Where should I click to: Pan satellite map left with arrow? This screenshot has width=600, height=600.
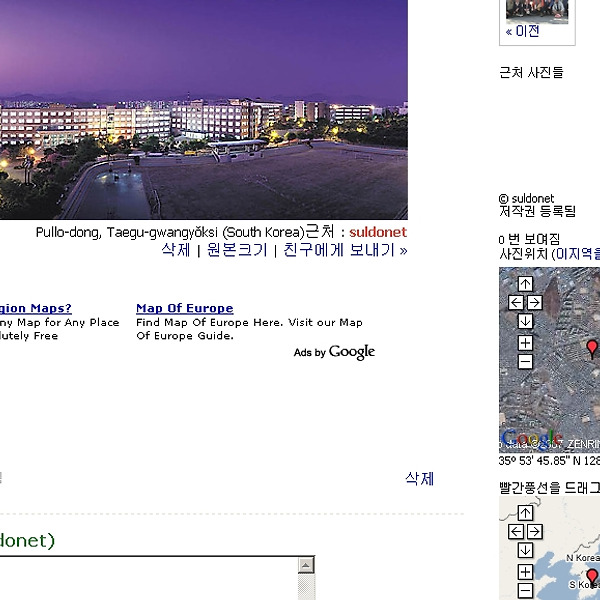pos(516,302)
